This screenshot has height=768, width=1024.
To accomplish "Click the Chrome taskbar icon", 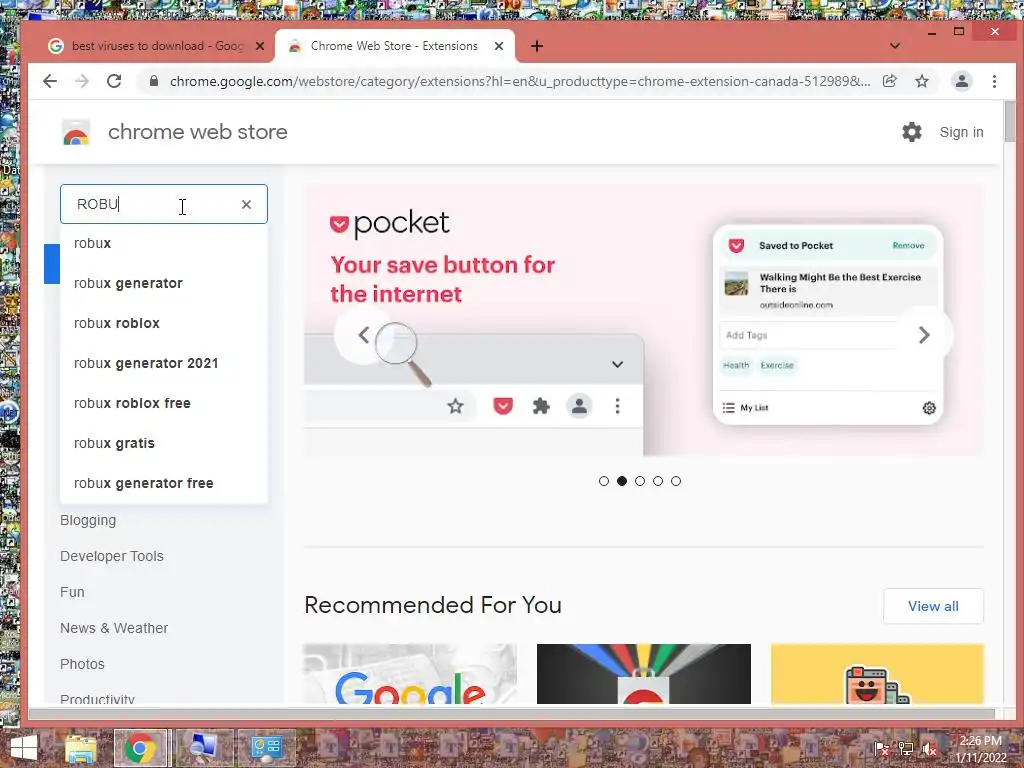I will tap(140, 748).
